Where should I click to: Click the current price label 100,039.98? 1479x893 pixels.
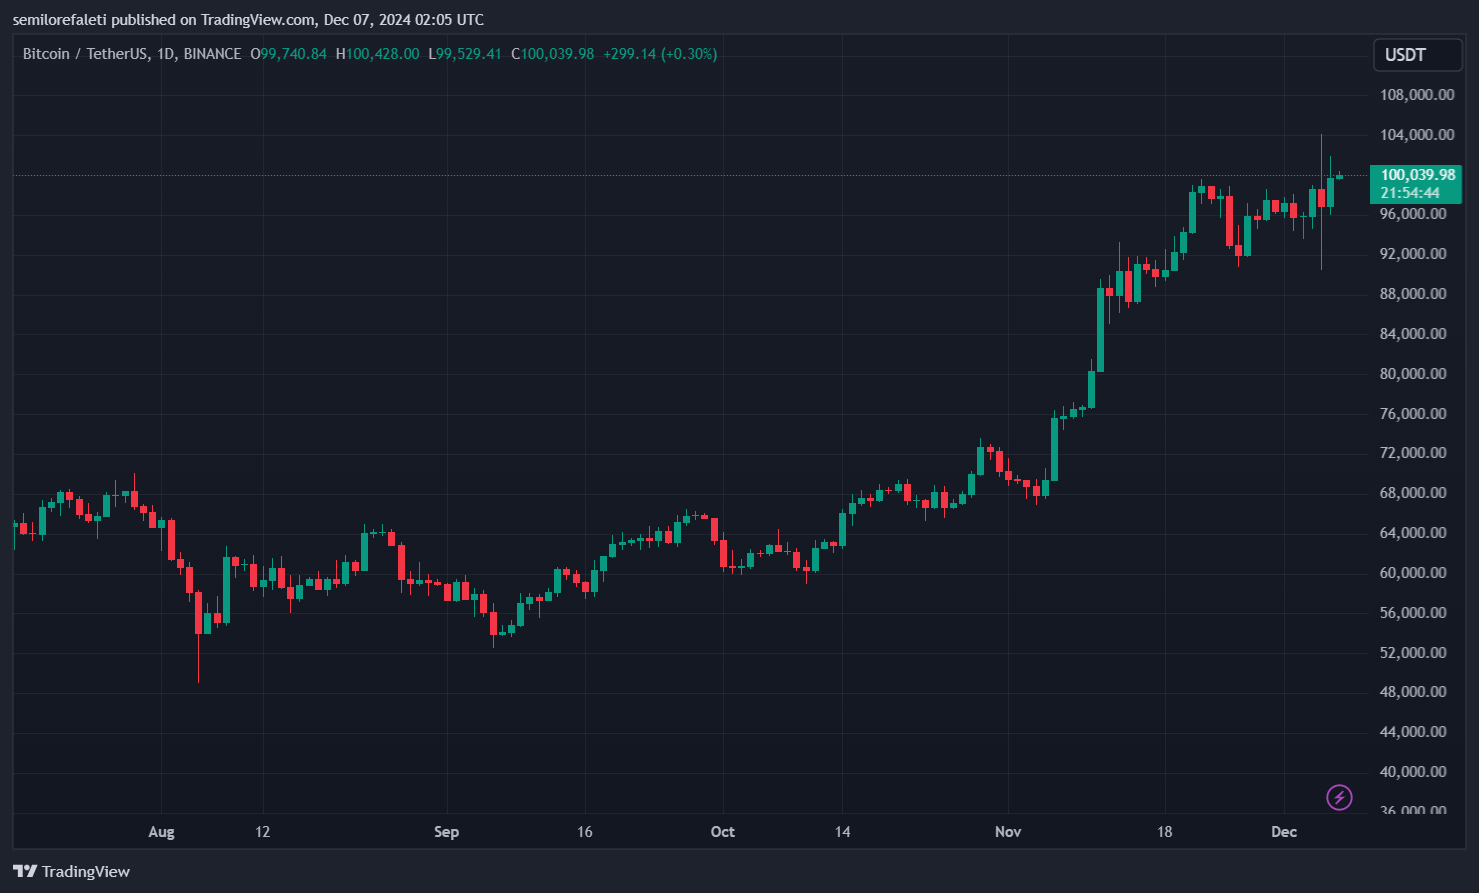(1417, 175)
